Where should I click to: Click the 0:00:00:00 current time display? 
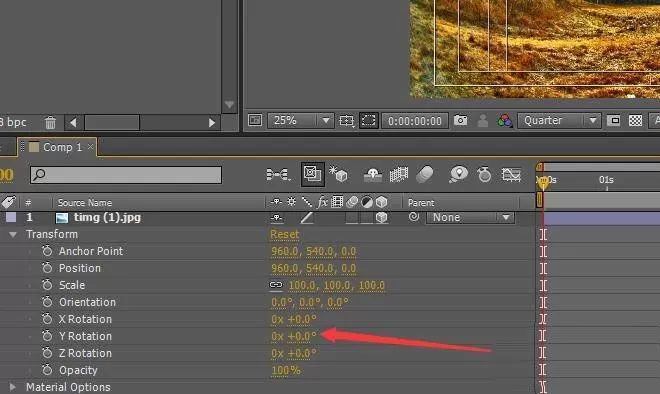tap(415, 121)
